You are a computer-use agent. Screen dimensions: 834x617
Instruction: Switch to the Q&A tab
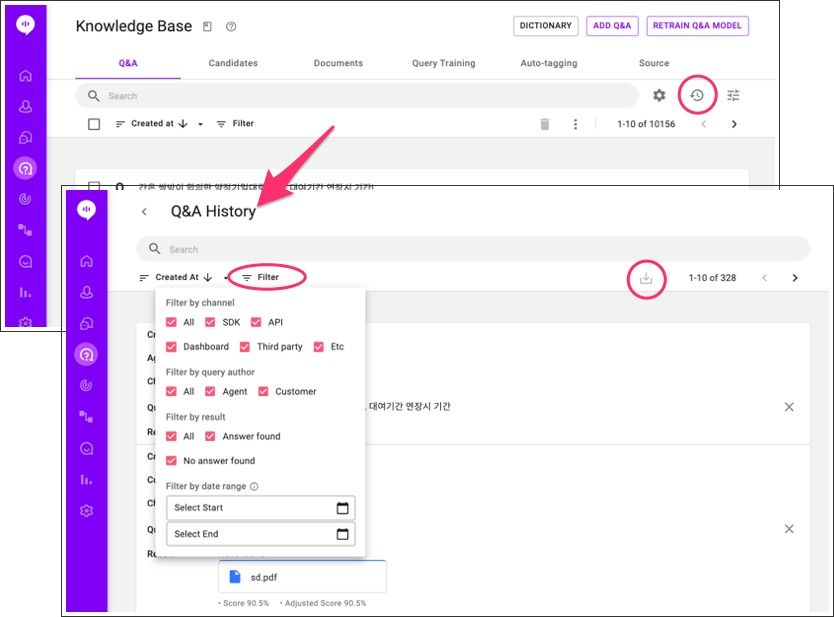[x=128, y=63]
